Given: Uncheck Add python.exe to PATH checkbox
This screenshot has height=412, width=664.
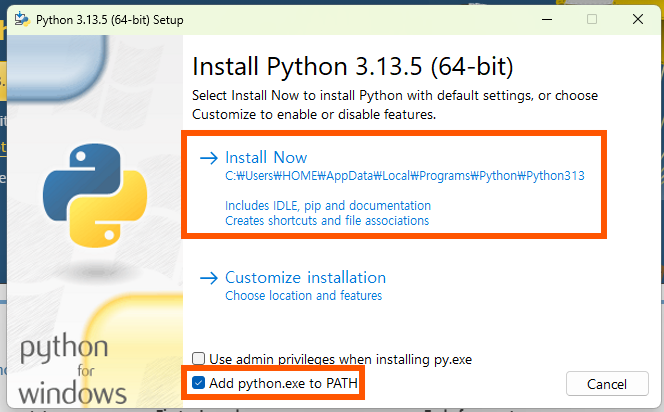Looking at the screenshot, I should (x=198, y=383).
